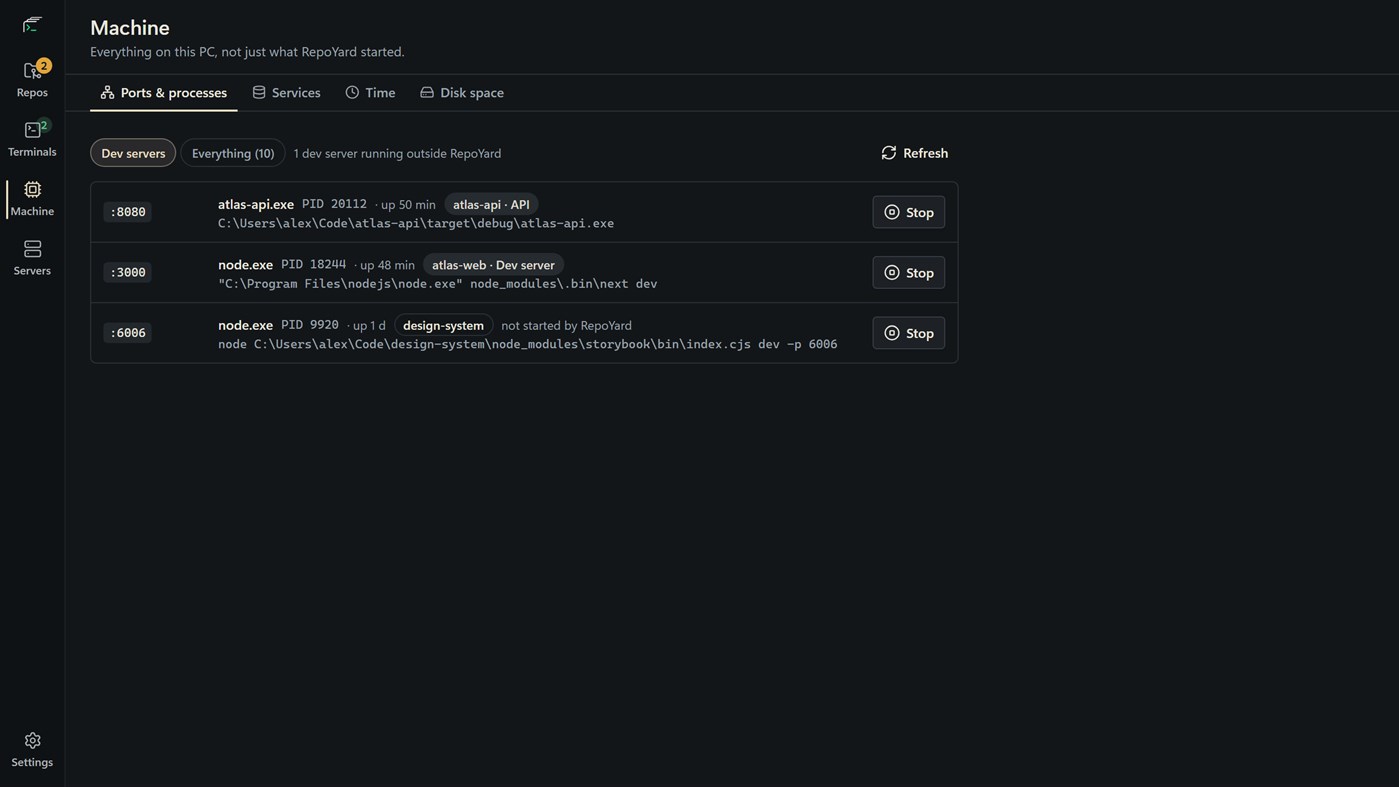Stop node.exe on port 3000
Viewport: 1399px width, 787px height.
point(909,272)
